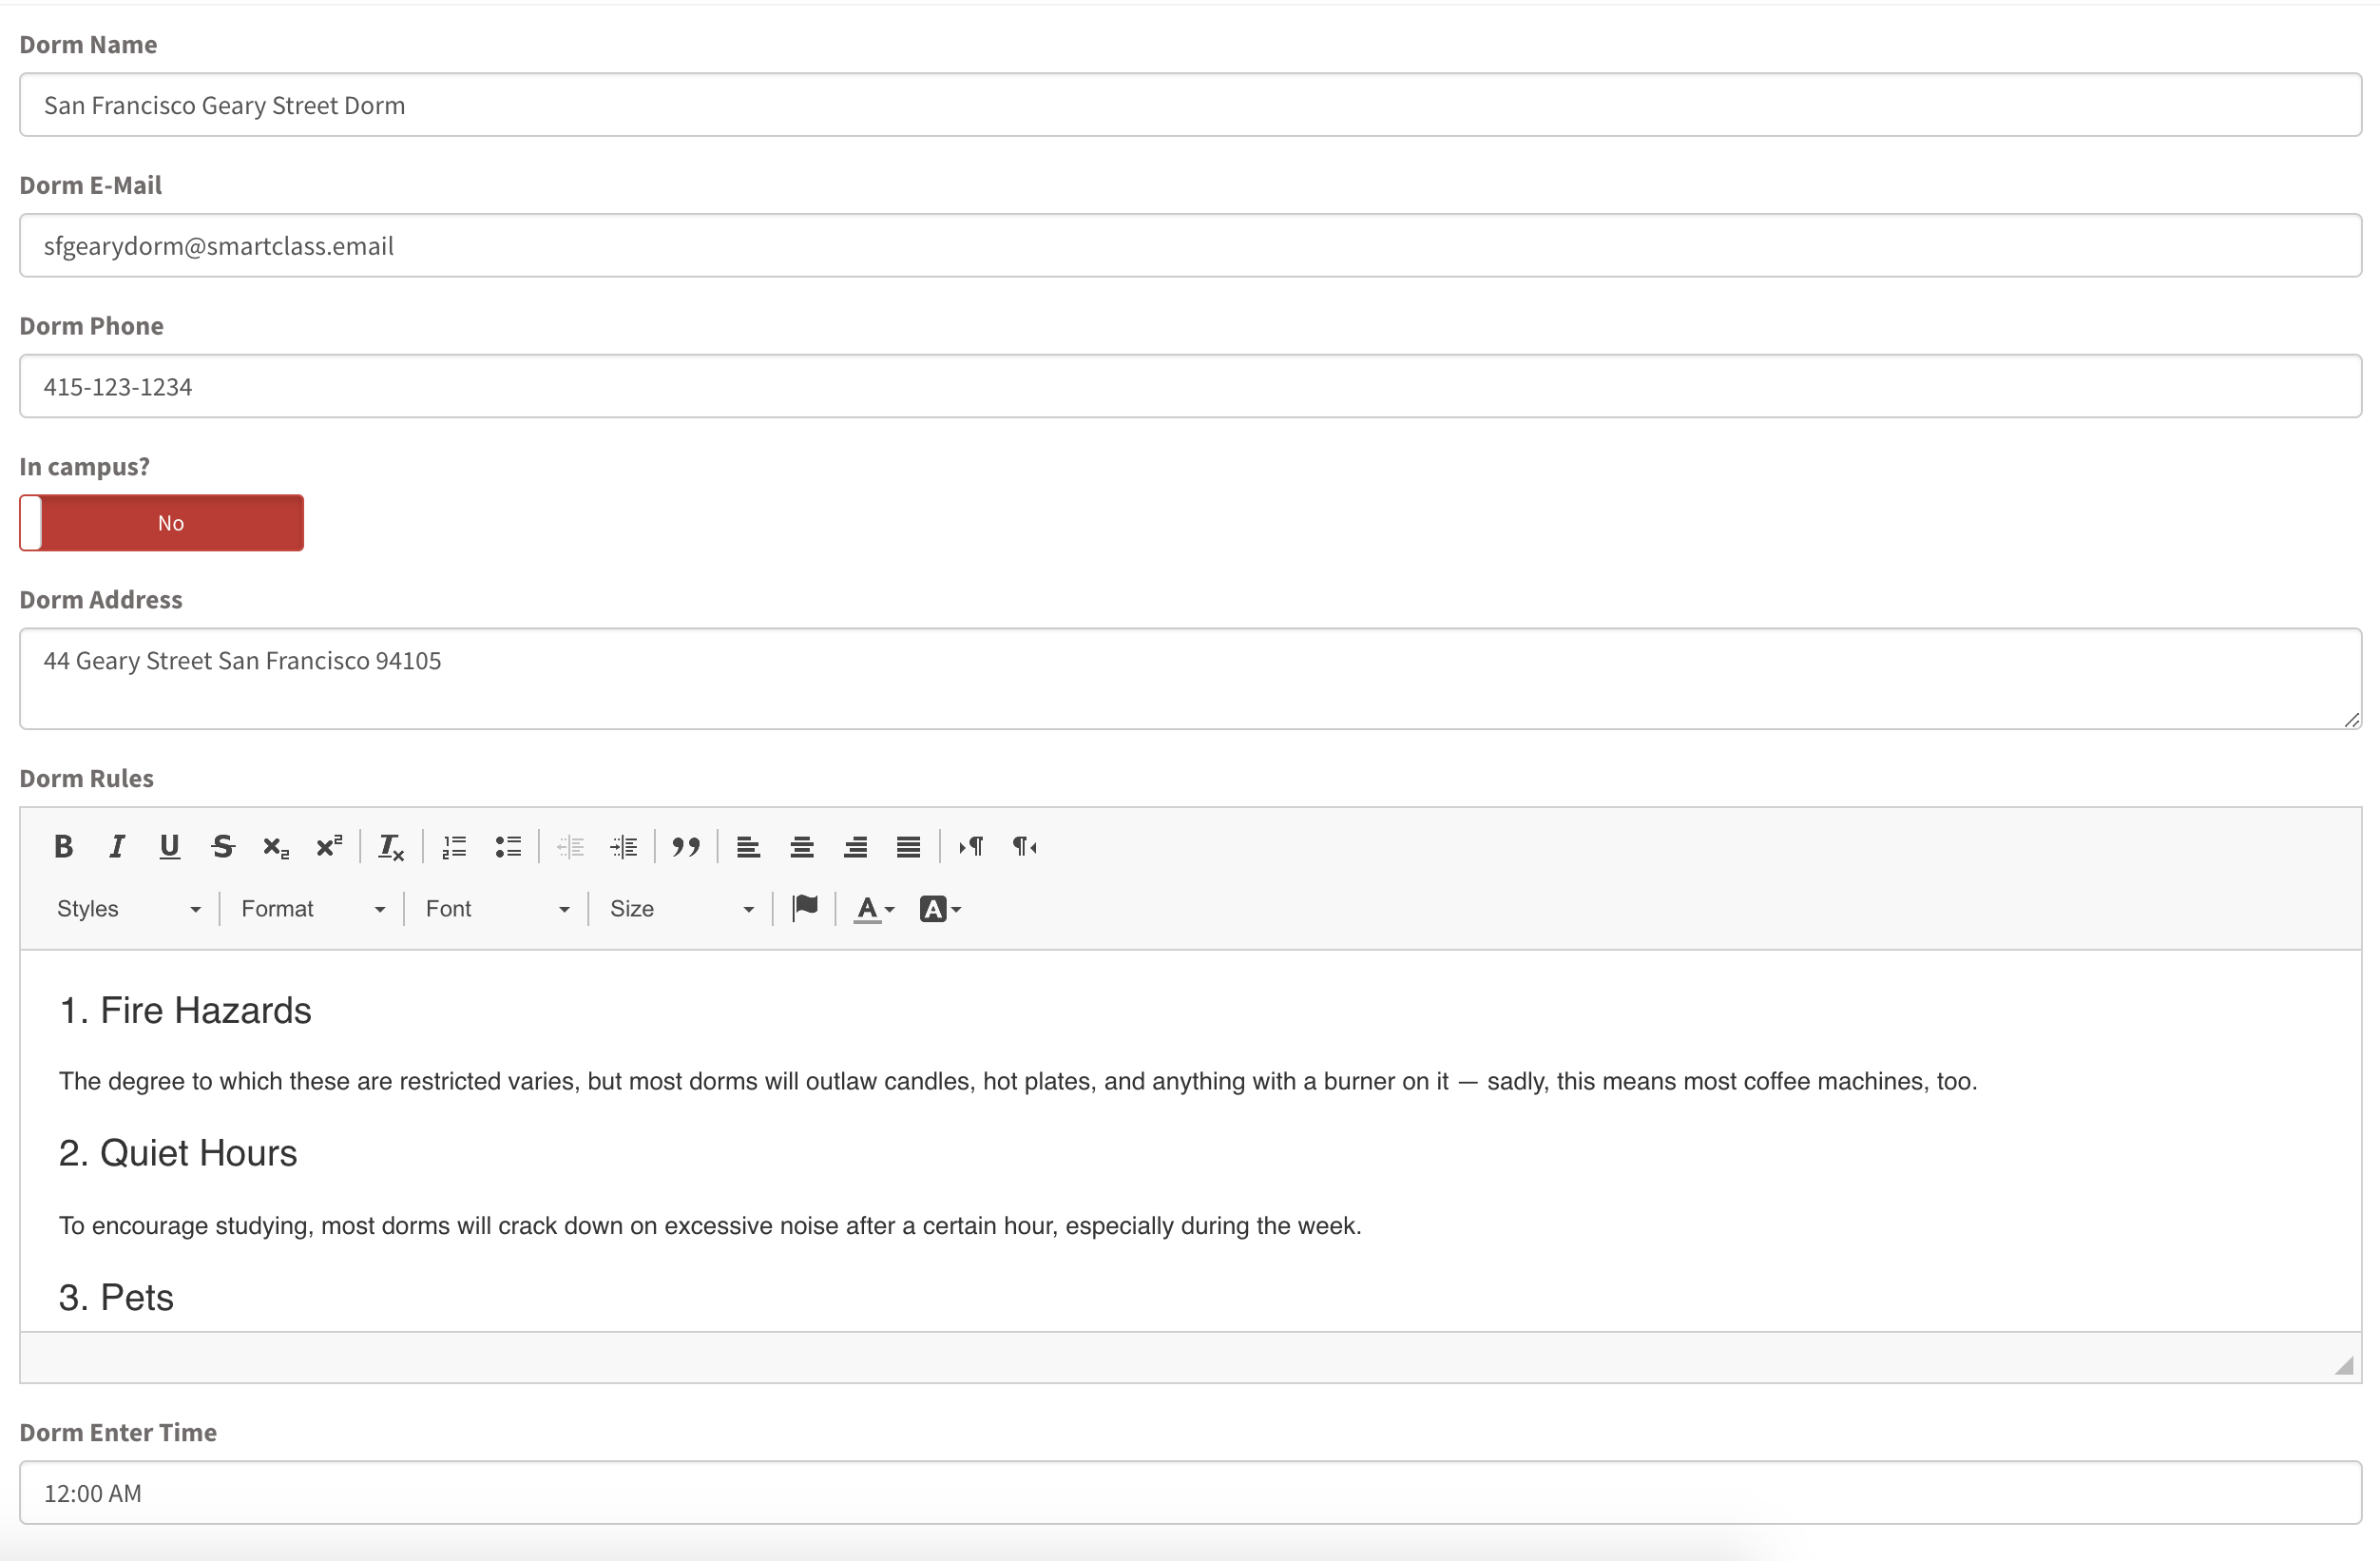Insert a bulleted list
2380x1561 pixels.
pos(508,847)
